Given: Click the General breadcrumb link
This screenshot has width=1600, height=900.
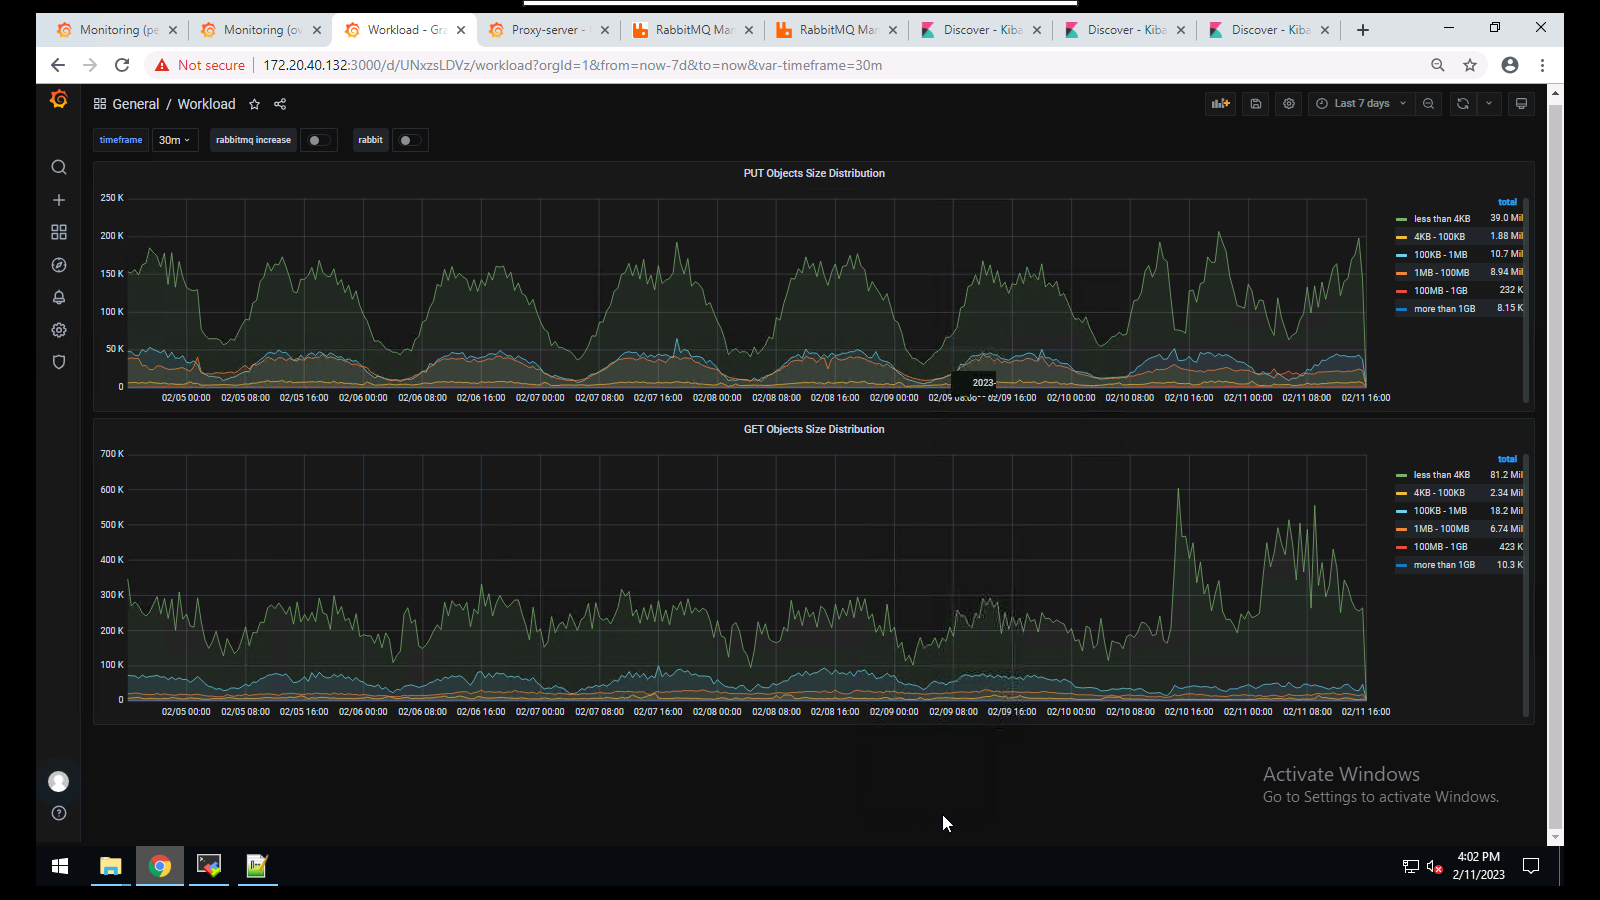Looking at the screenshot, I should [x=135, y=104].
